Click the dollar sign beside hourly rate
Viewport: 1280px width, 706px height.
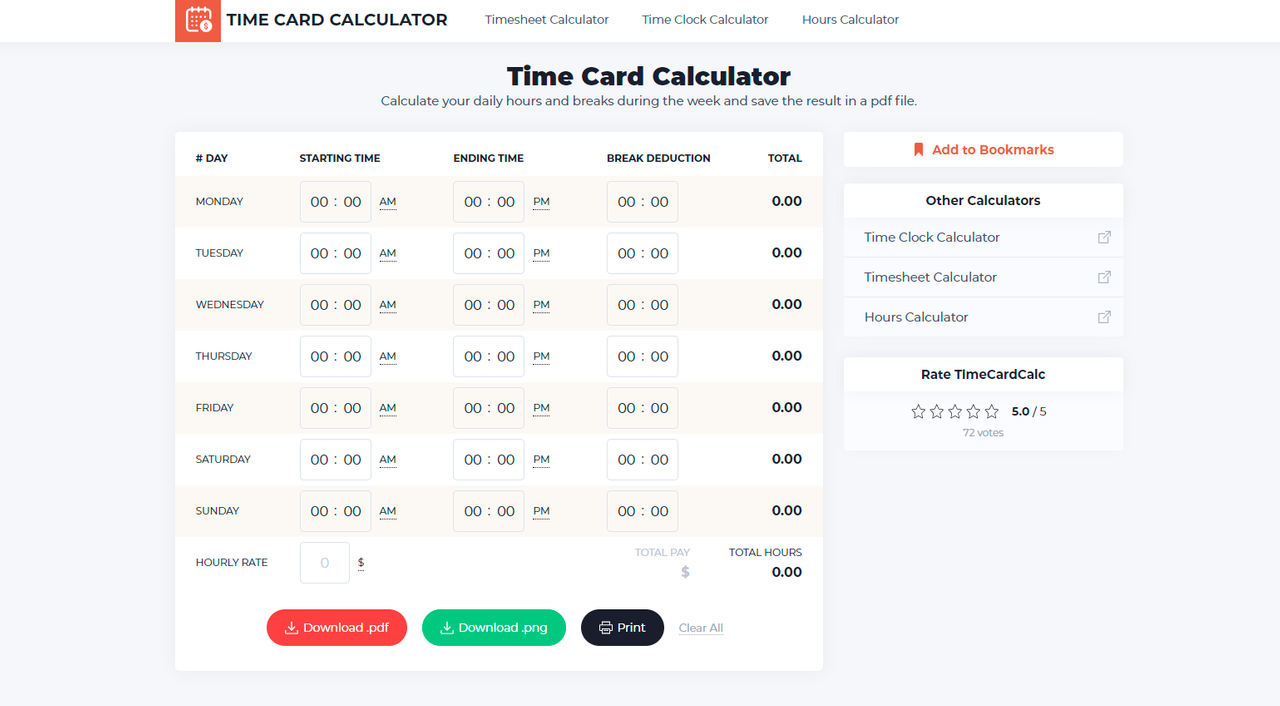coord(360,562)
